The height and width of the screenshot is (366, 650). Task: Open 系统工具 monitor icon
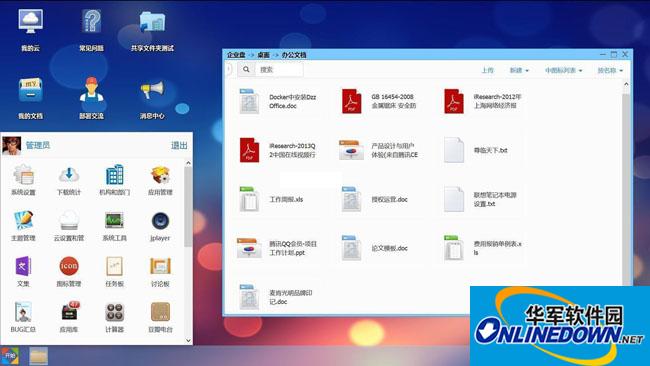point(114,221)
